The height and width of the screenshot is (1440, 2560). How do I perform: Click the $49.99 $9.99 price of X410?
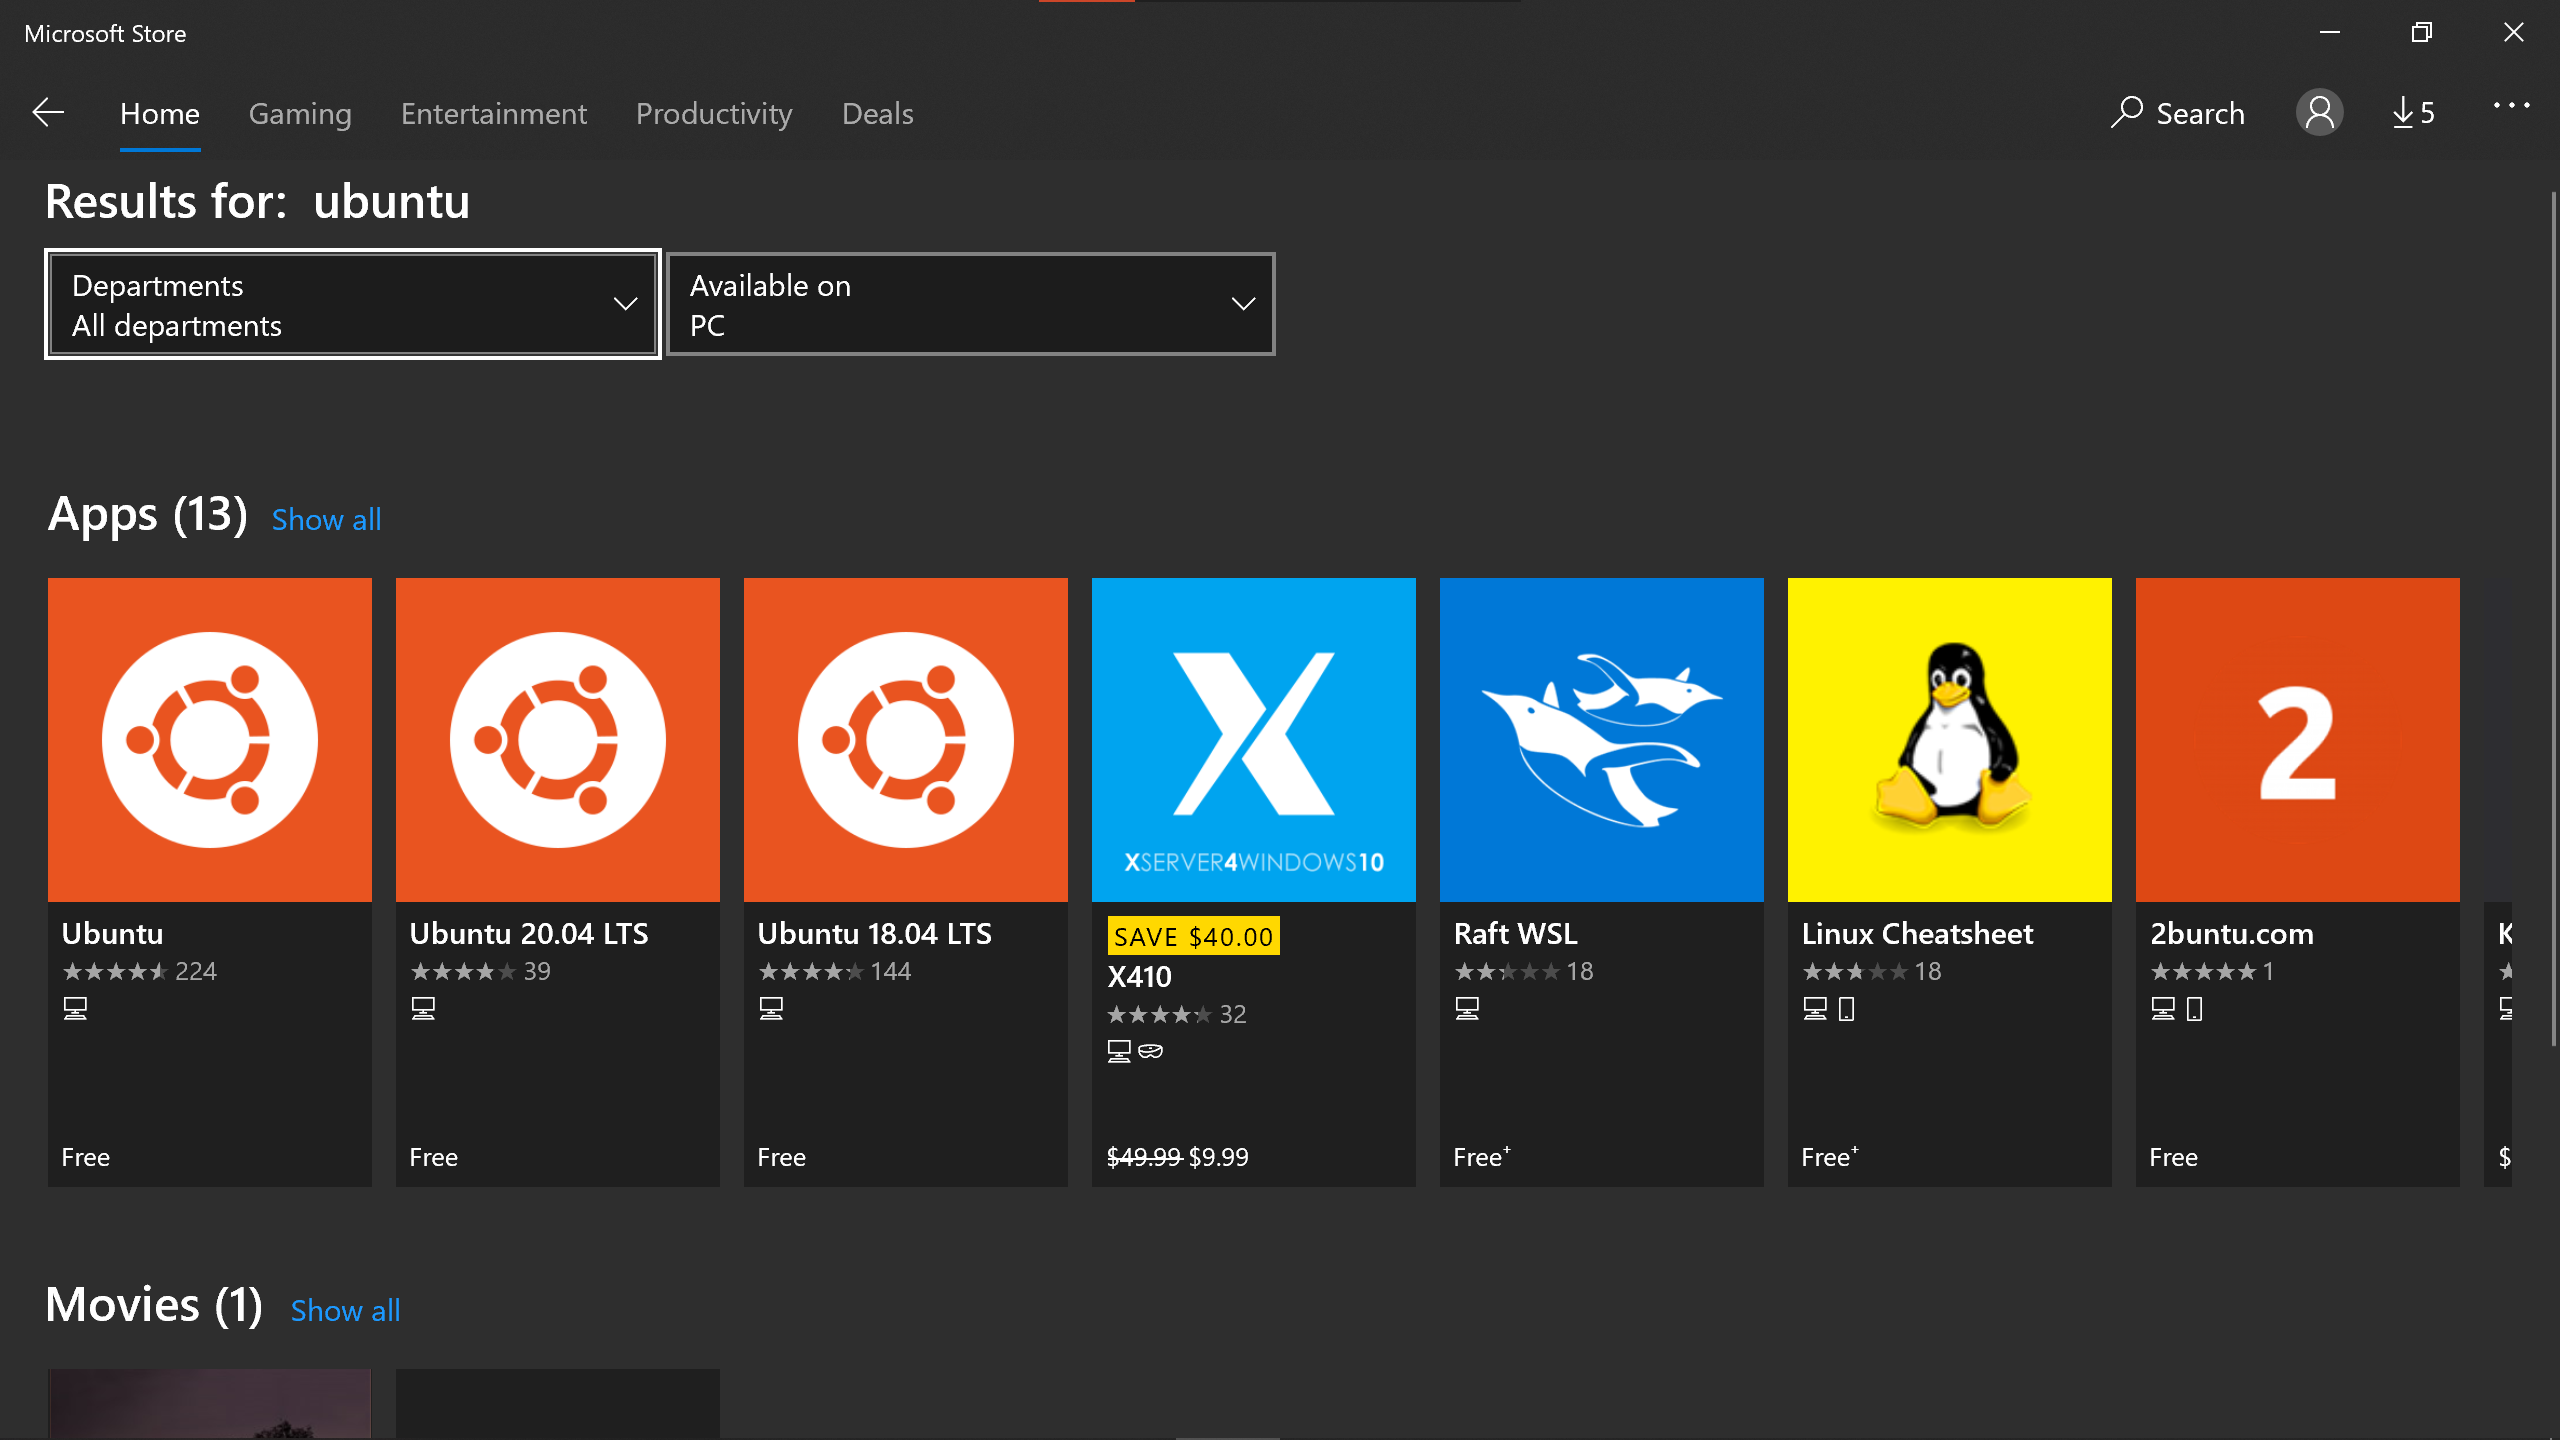click(x=1177, y=1157)
